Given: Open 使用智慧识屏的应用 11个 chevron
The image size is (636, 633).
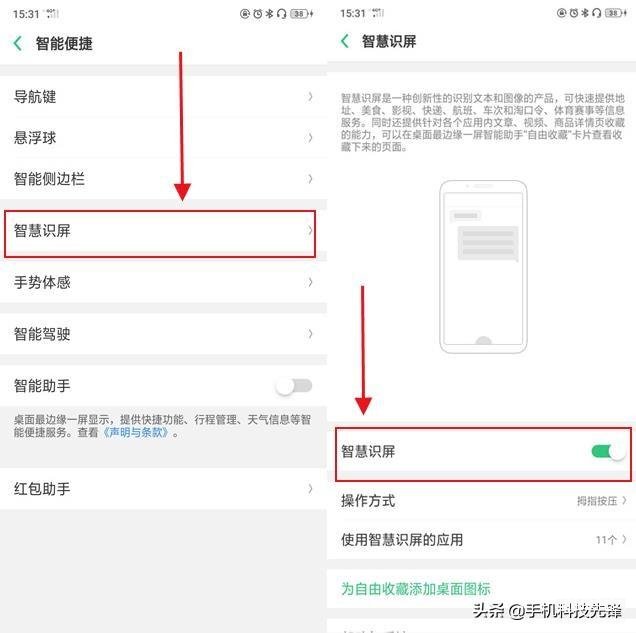Looking at the screenshot, I should click(x=611, y=540).
